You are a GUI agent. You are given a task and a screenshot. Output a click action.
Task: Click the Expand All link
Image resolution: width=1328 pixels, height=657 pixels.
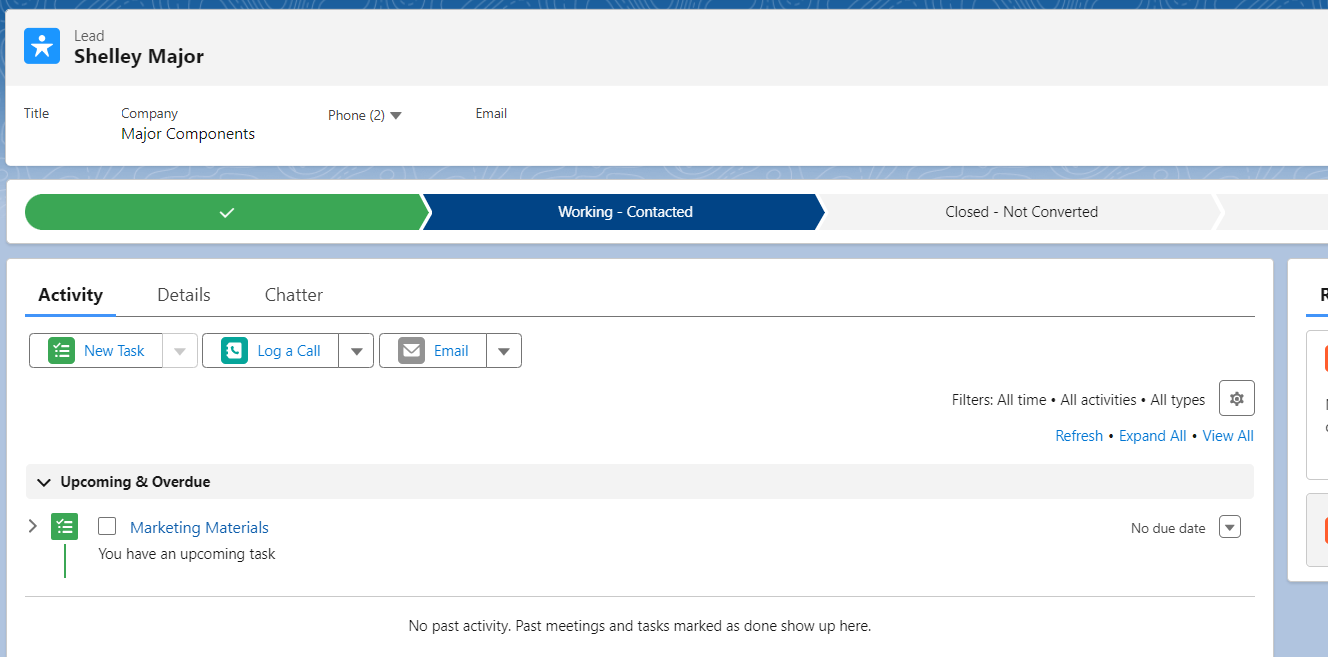[1152, 436]
